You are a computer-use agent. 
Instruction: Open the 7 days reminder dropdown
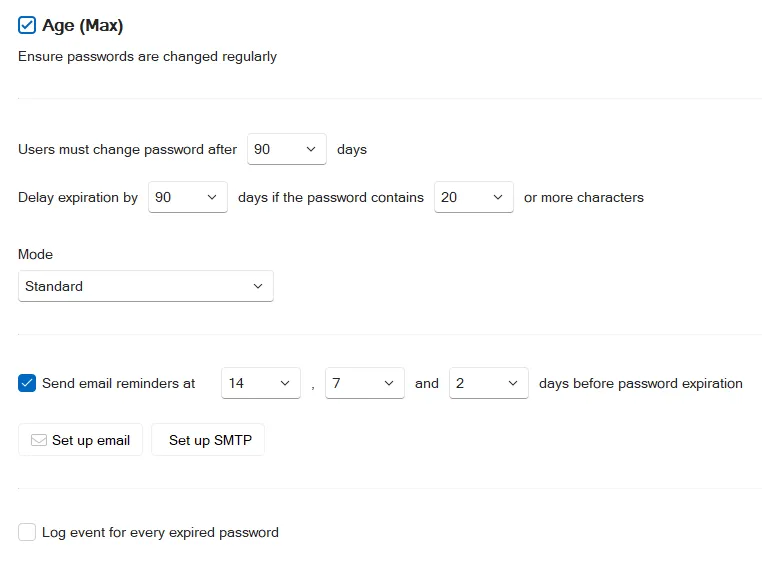[365, 383]
